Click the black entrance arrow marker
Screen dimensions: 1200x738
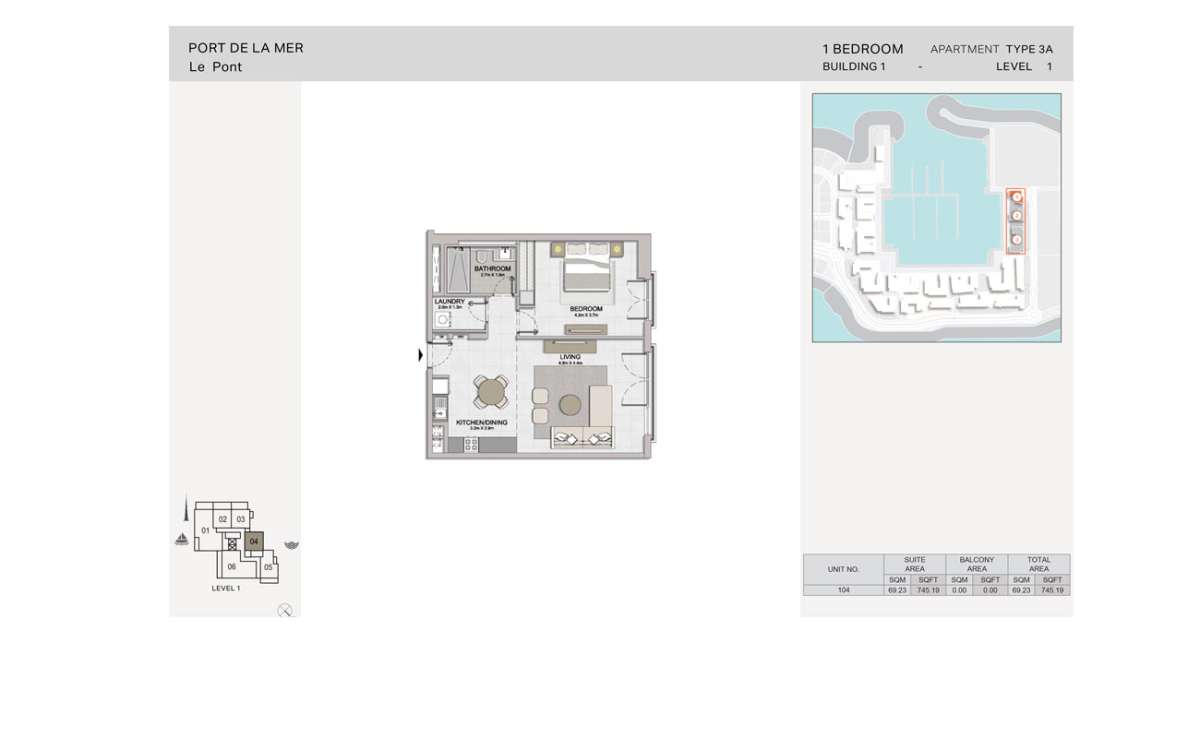(x=420, y=355)
